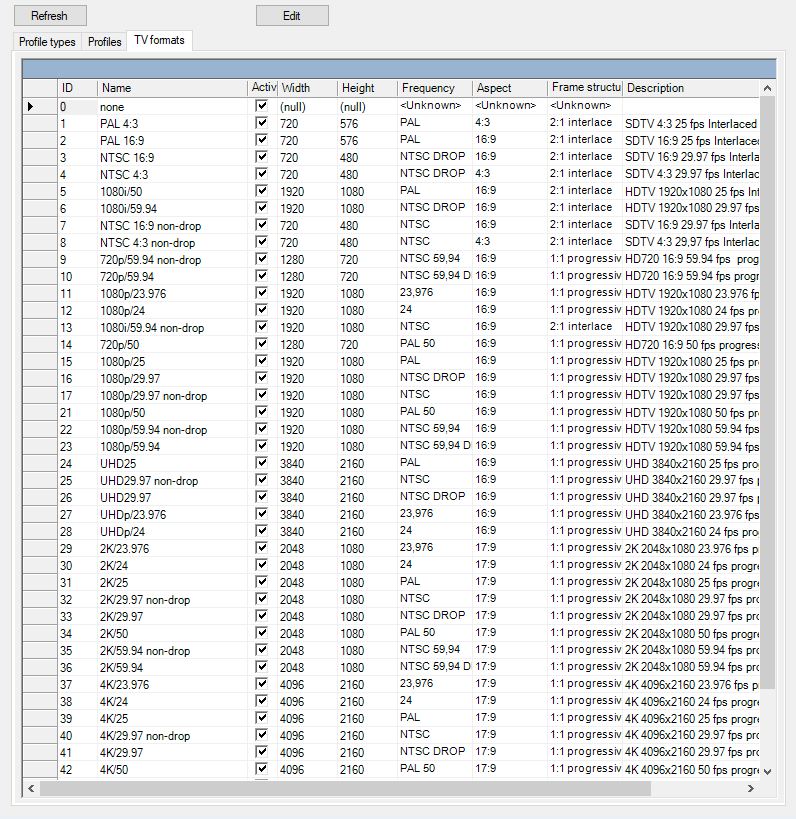Toggle Active checkbox for 4K/50

pyautogui.click(x=262, y=769)
